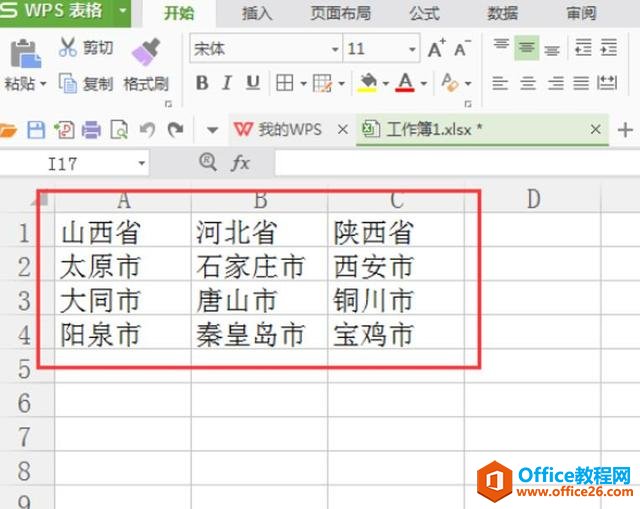The height and width of the screenshot is (509, 640).
Task: Click the Copy (复制) button
Action: coord(86,83)
